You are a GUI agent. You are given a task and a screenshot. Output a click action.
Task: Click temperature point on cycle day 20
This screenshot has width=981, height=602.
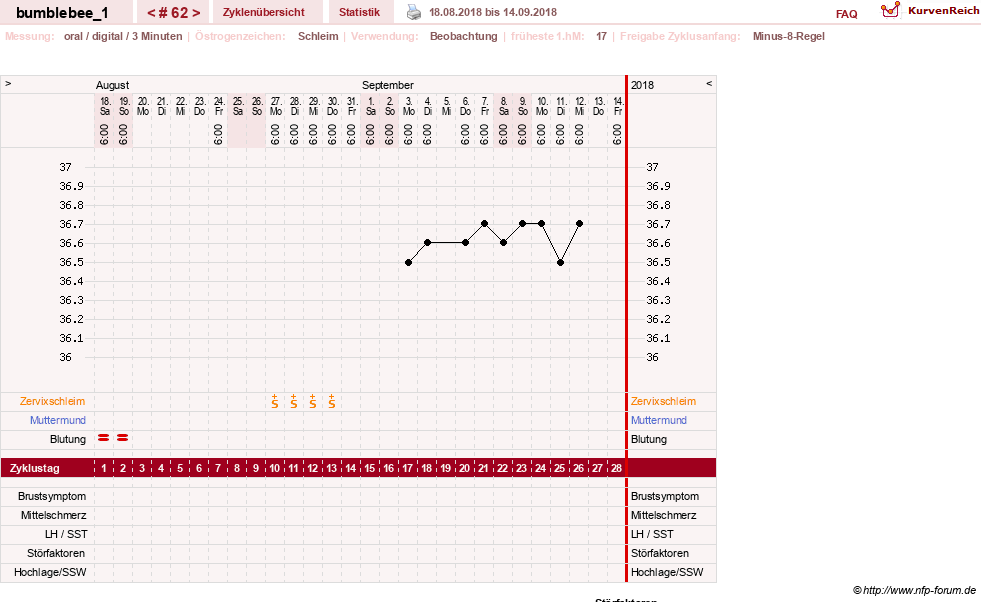pyautogui.click(x=465, y=242)
